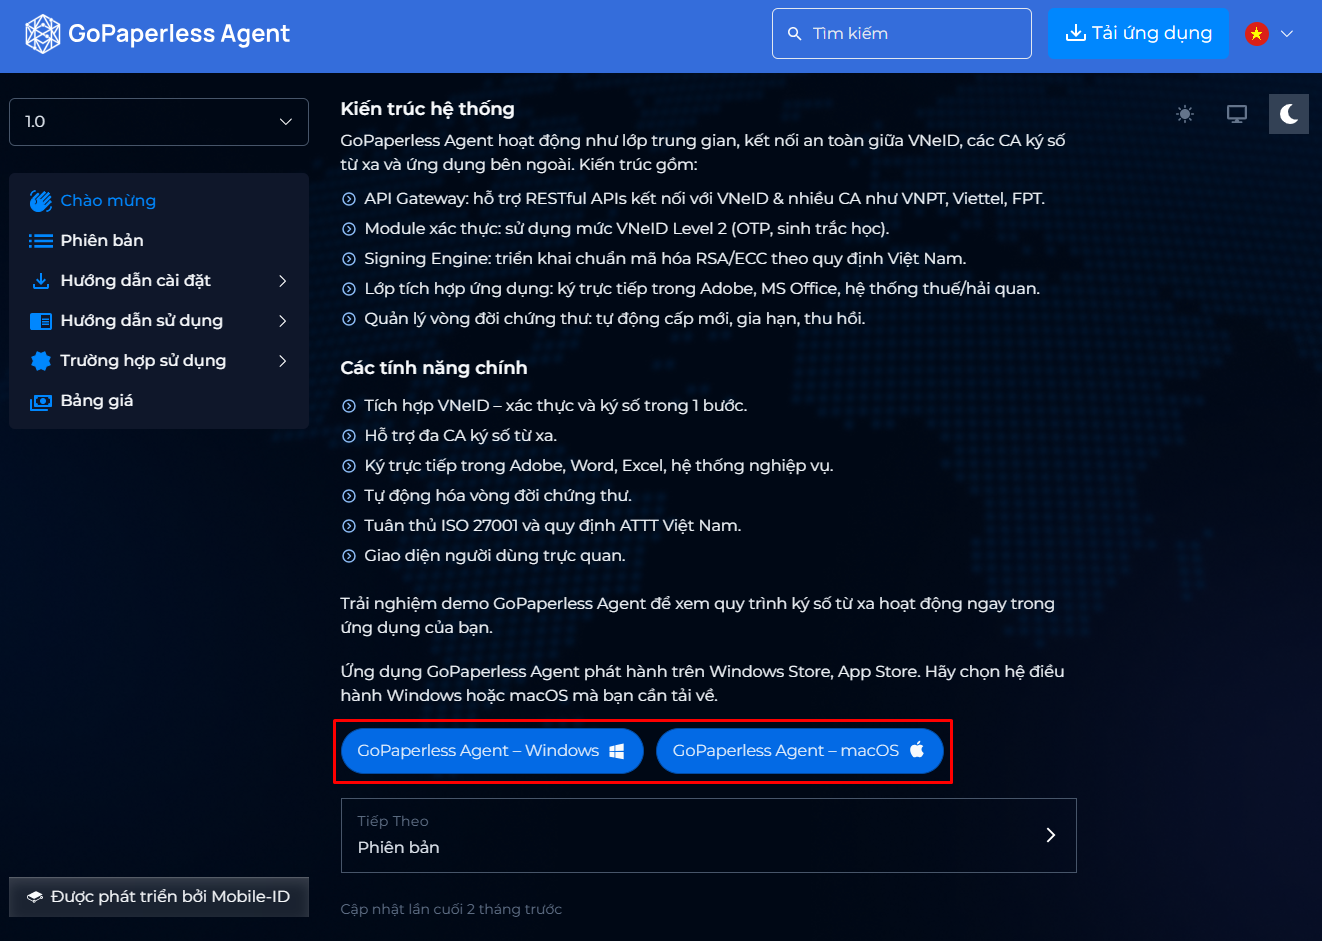Click the line starting 'Ký trực tiếp trong Adobe'

(x=599, y=466)
